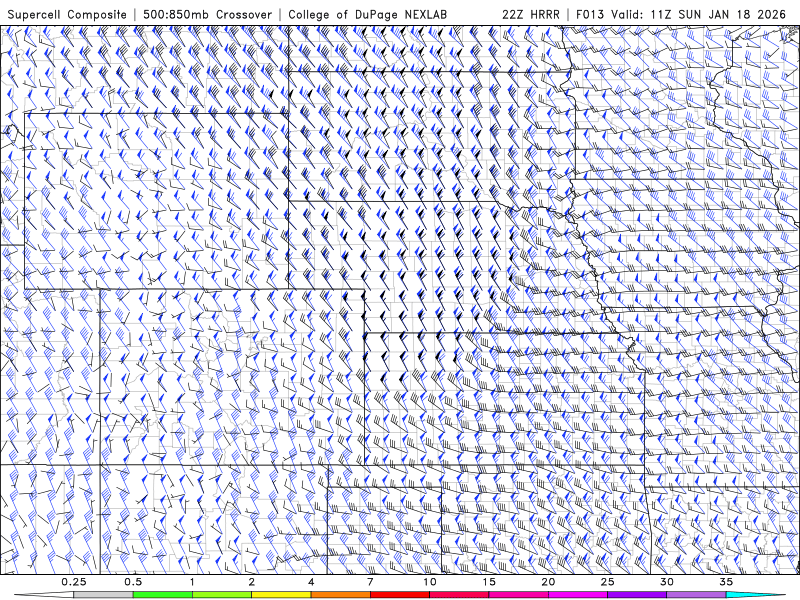
Task: Click the 0.25 legend scale label
Action: 74,582
